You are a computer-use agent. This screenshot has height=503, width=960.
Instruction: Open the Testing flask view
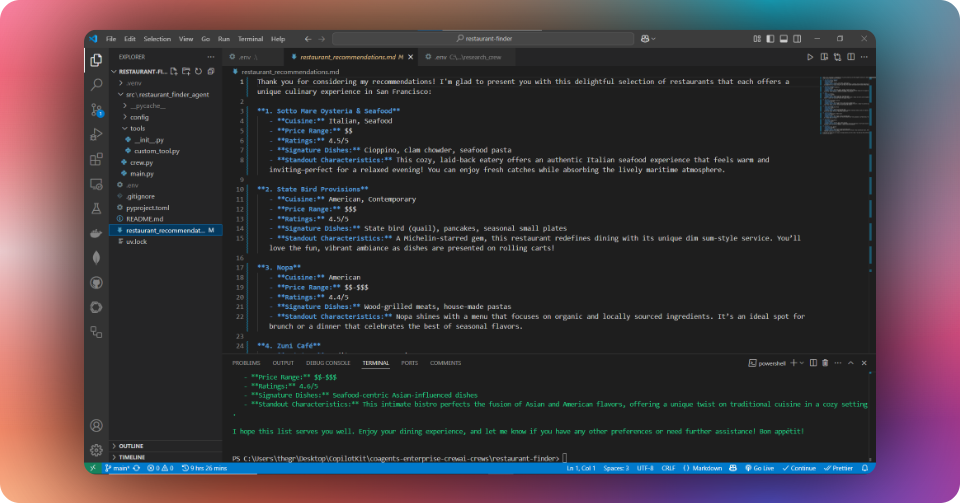96,209
